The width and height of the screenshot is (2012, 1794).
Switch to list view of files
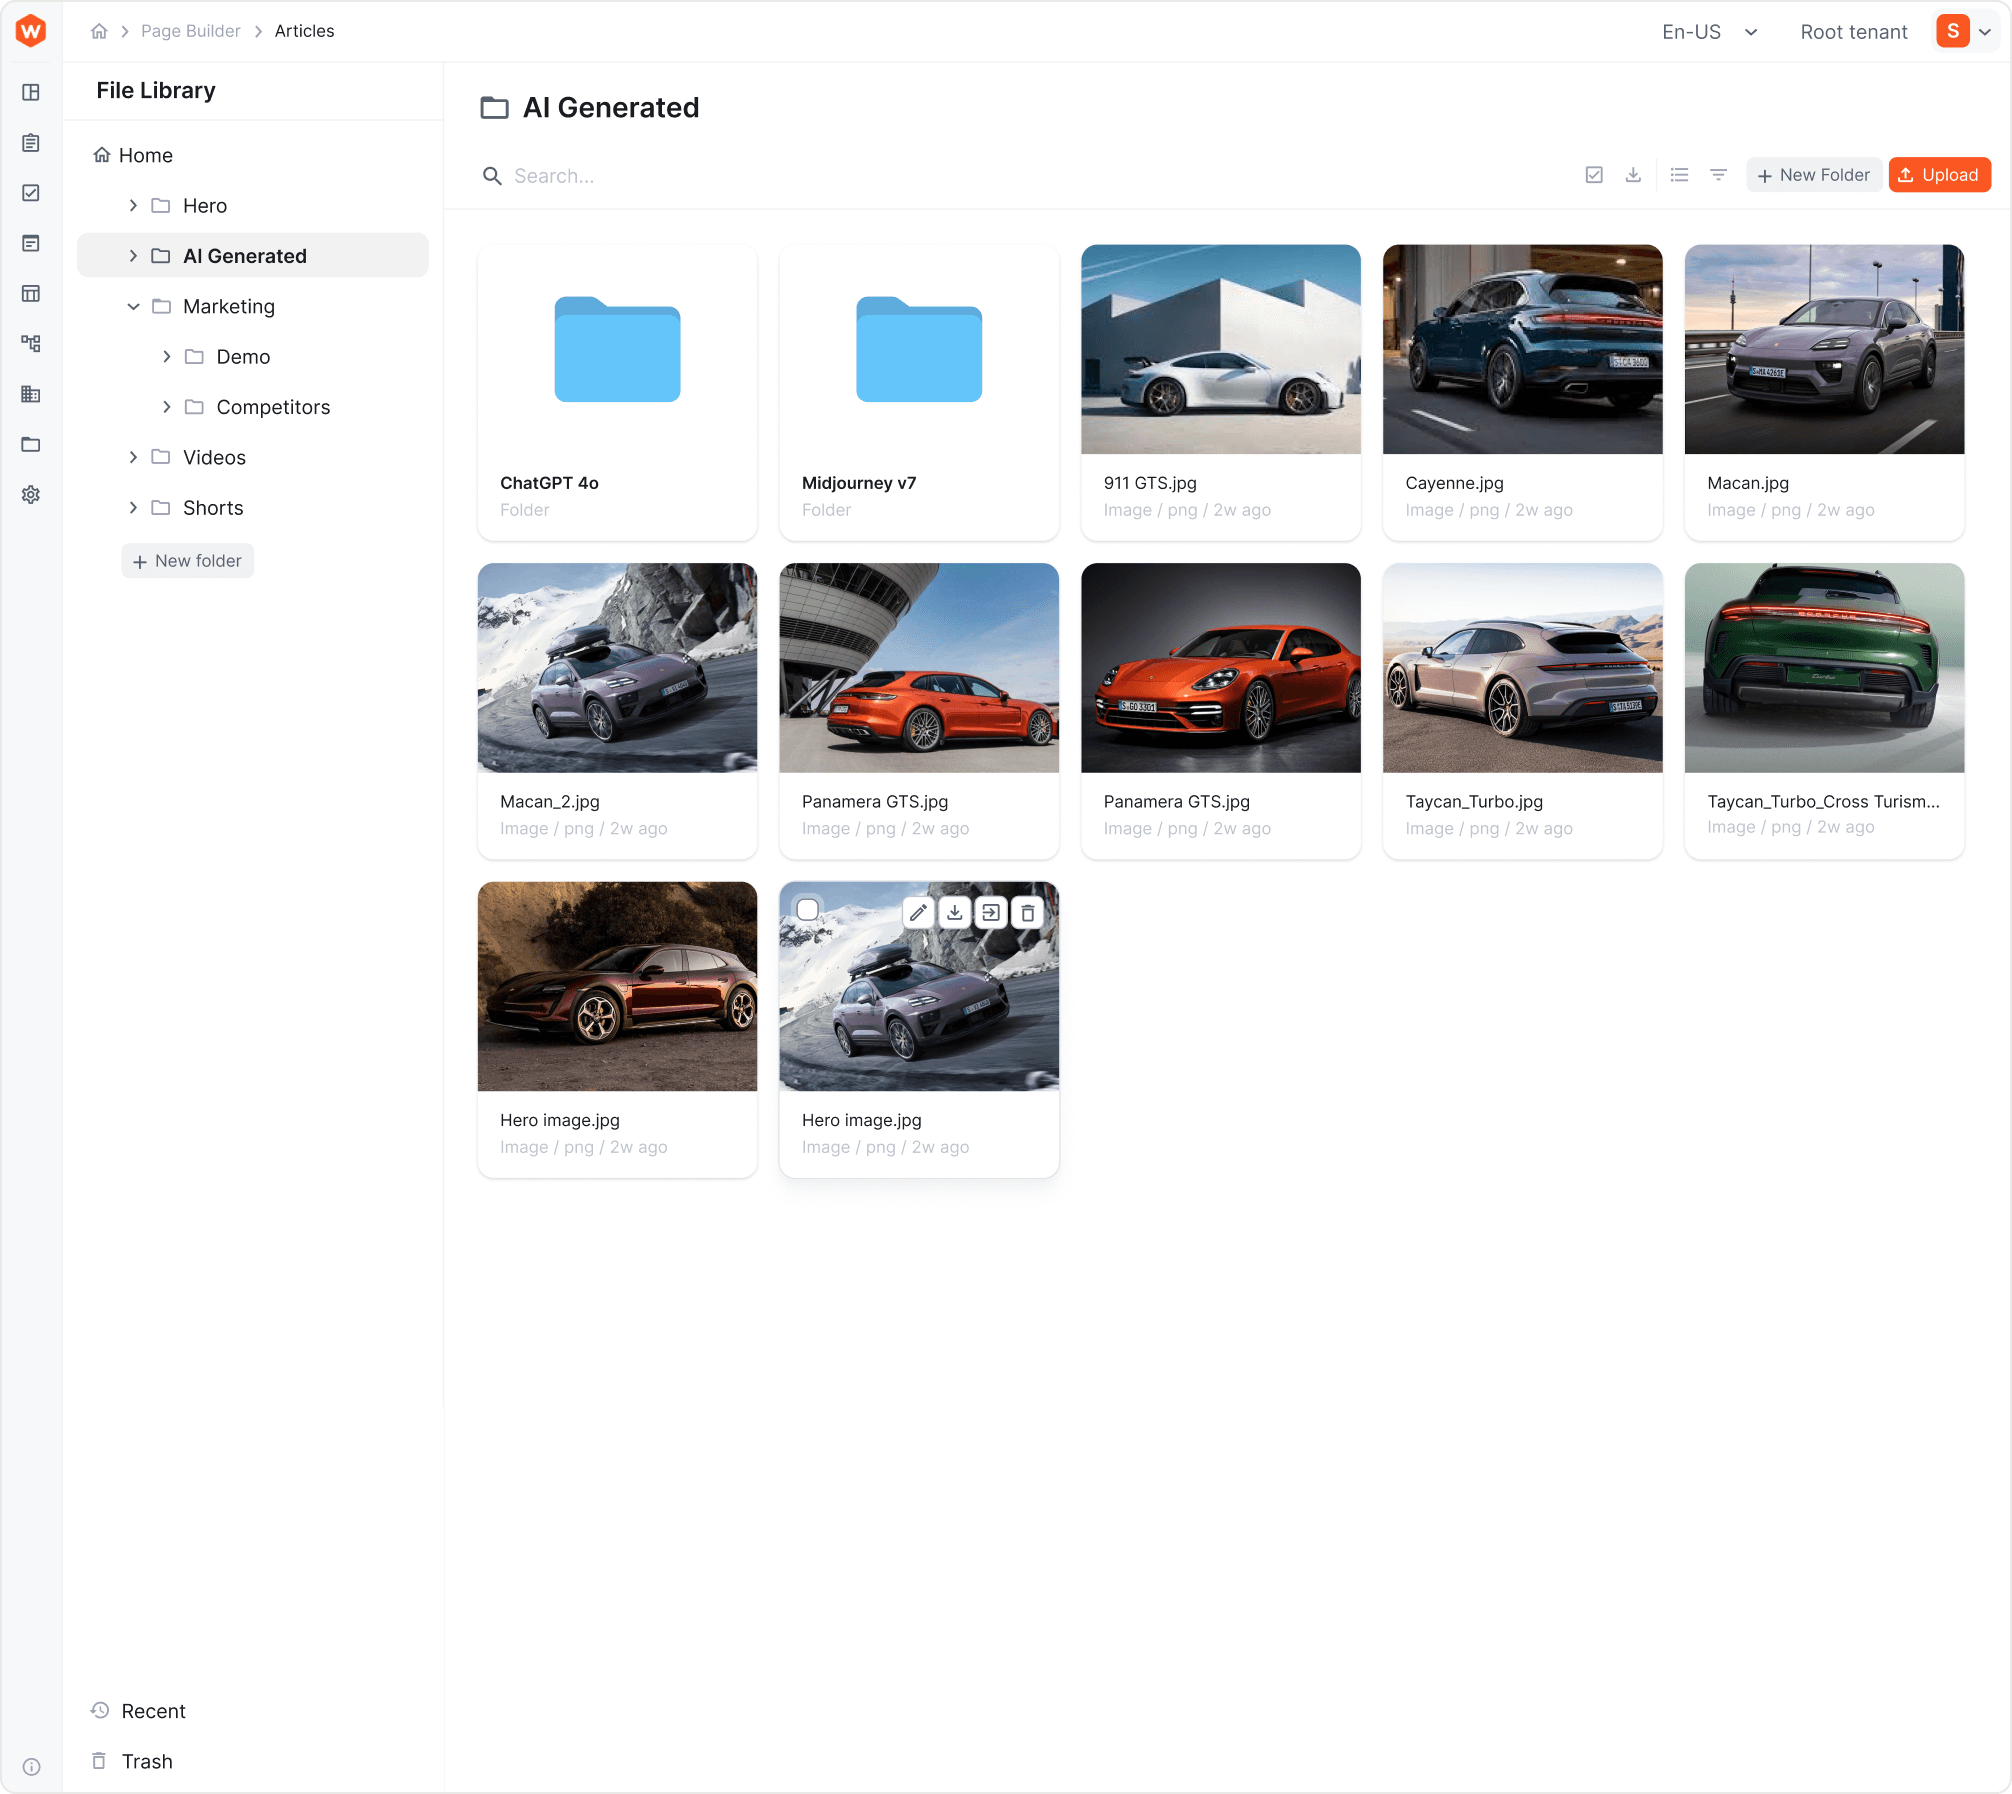pos(1680,174)
